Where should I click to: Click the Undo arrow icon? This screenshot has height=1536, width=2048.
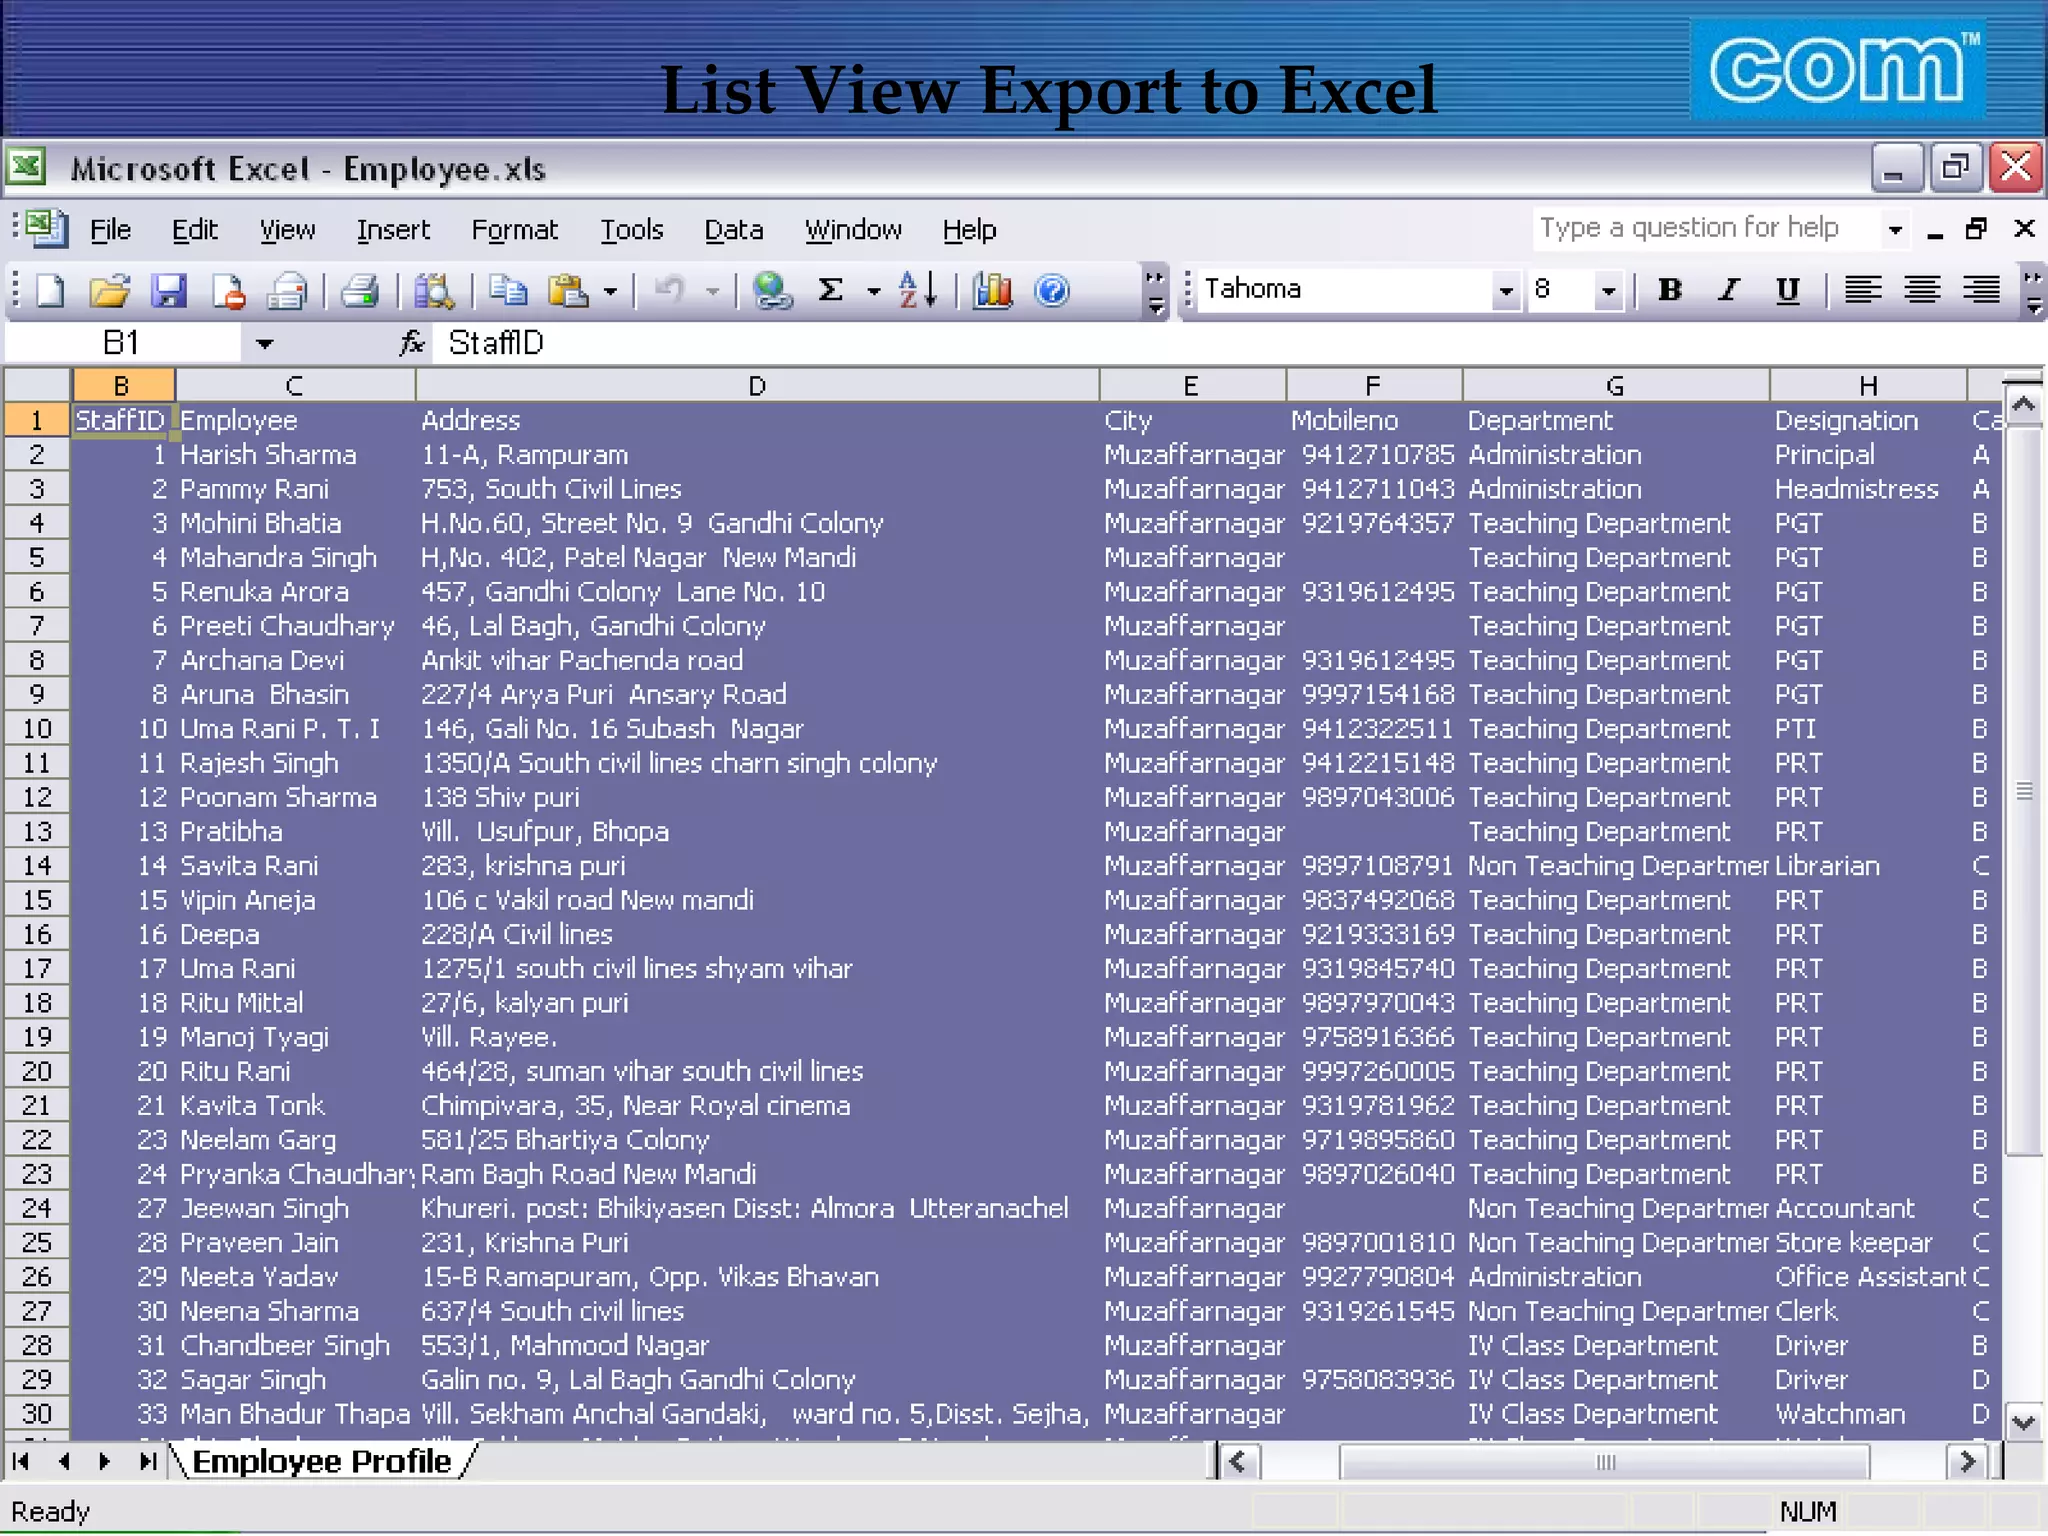coord(668,291)
